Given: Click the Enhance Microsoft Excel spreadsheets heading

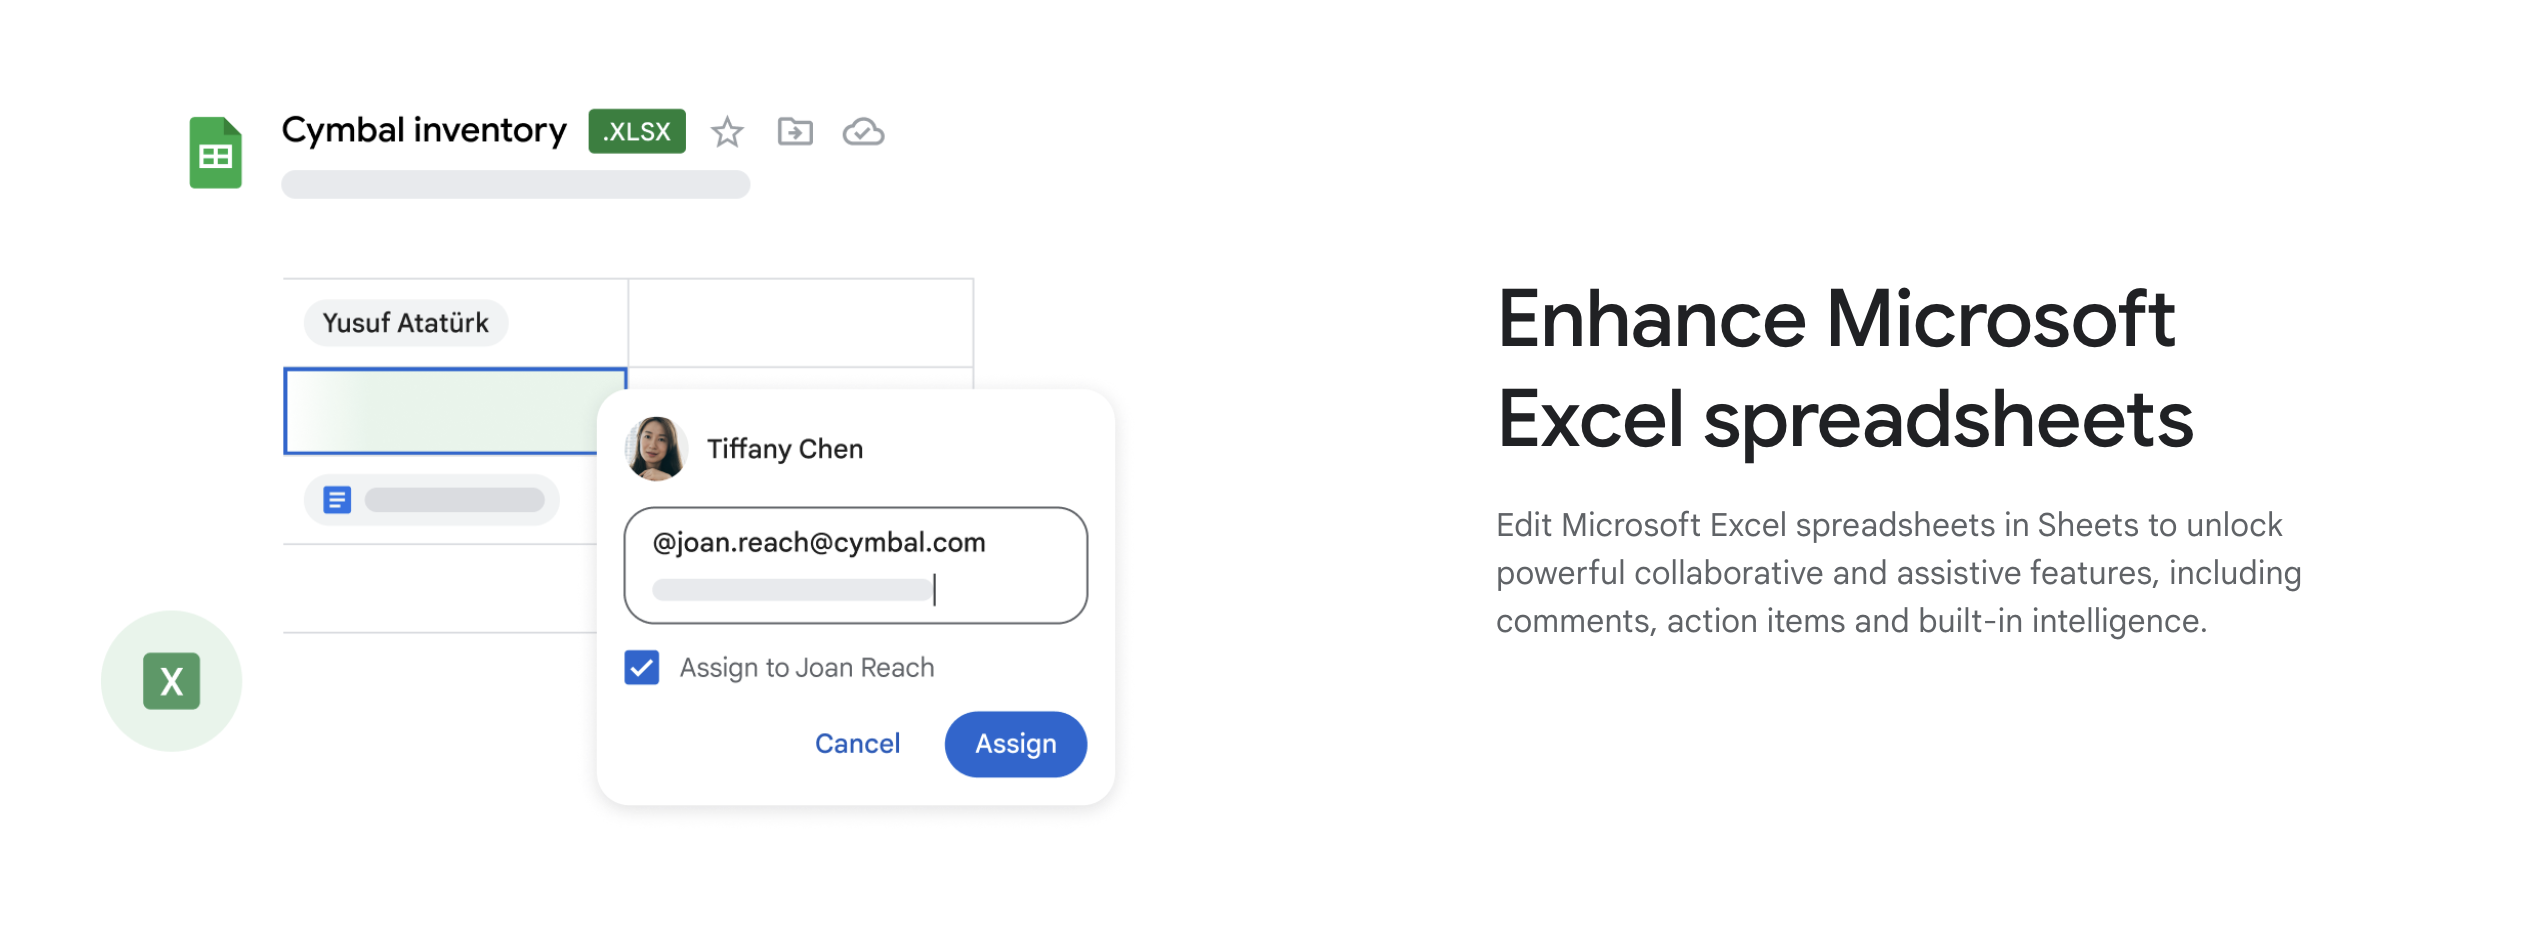Looking at the screenshot, I should (x=1844, y=368).
